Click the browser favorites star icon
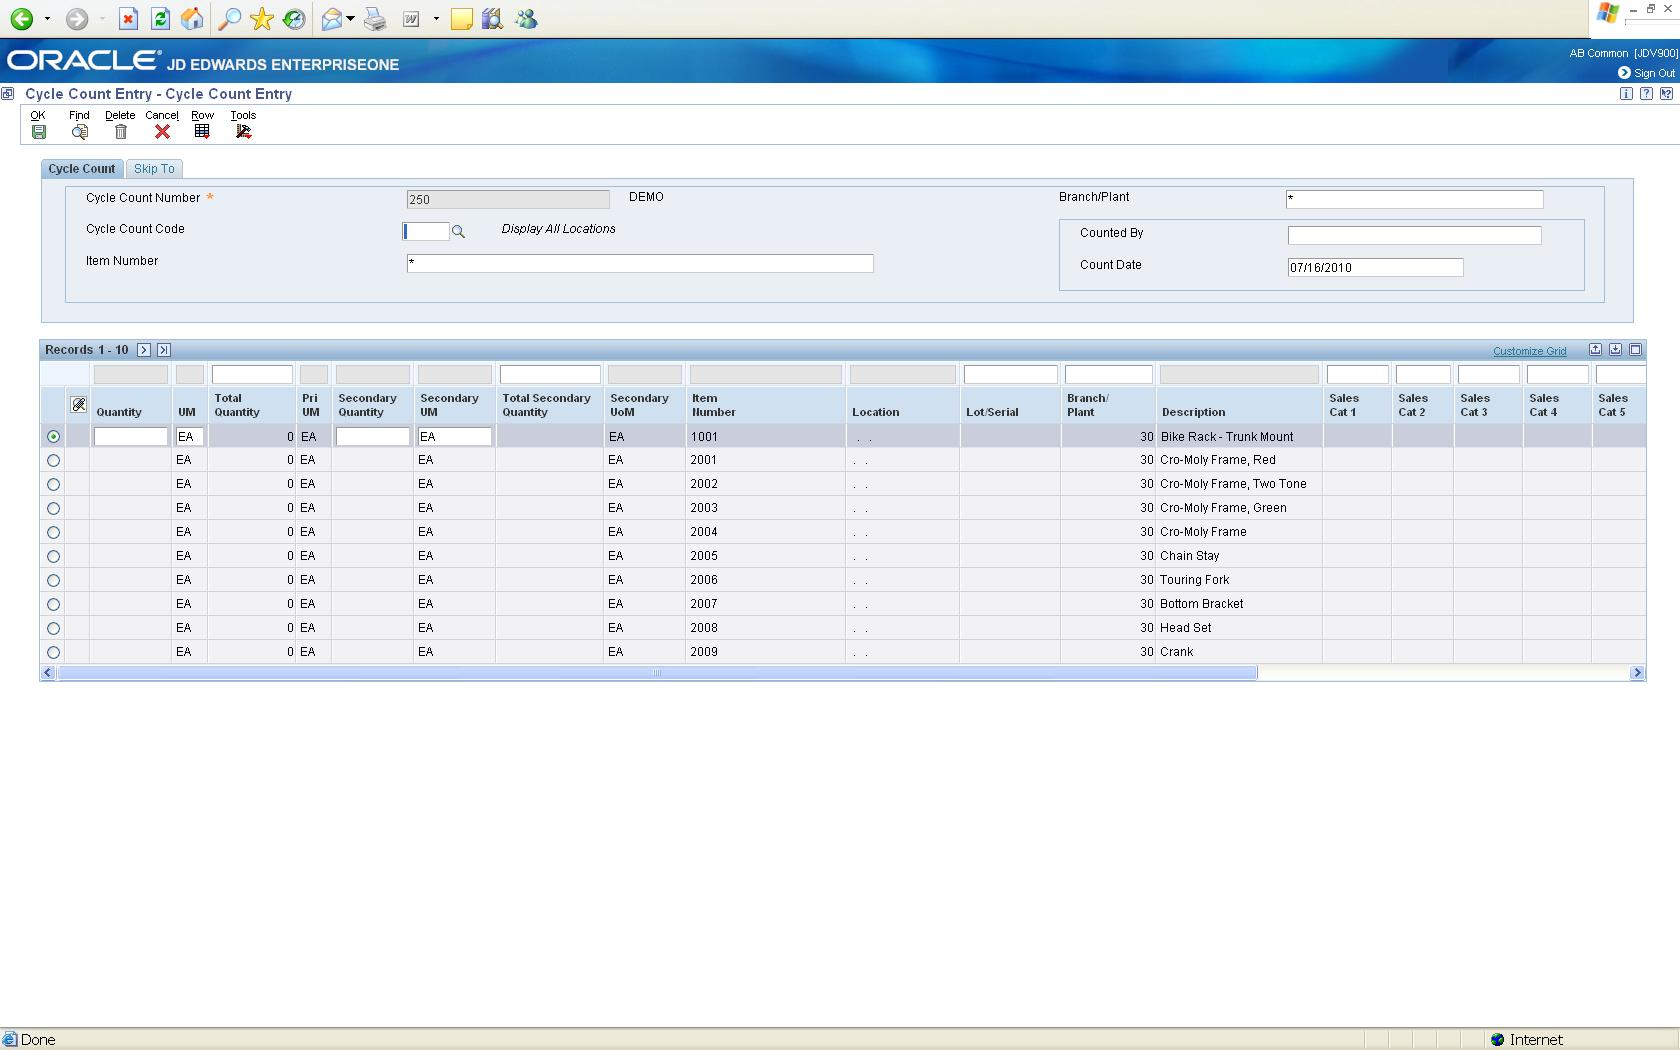 click(262, 19)
